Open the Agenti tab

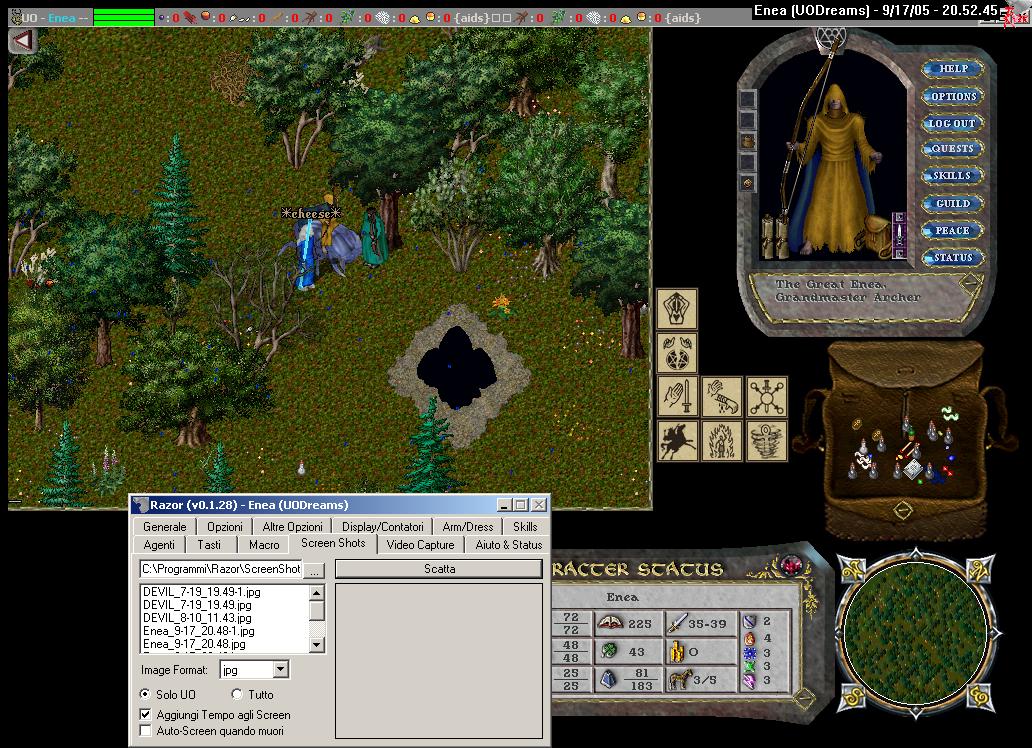coord(159,545)
